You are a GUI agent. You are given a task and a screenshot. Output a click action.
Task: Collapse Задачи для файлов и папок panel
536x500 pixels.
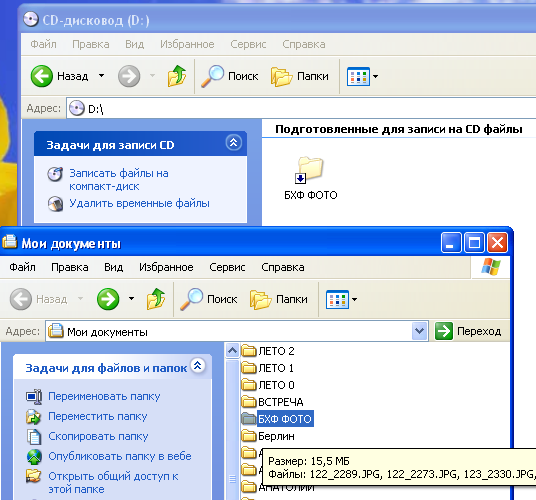198,366
